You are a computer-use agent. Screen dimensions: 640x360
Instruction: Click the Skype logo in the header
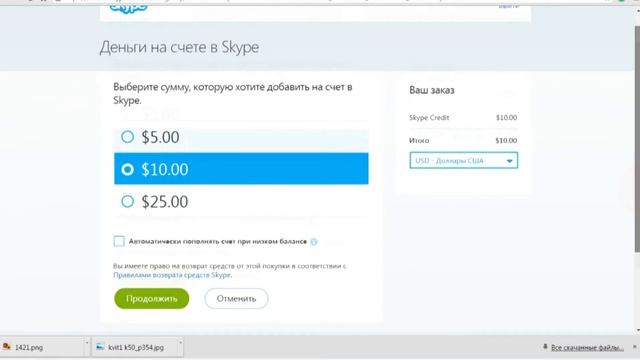128,9
